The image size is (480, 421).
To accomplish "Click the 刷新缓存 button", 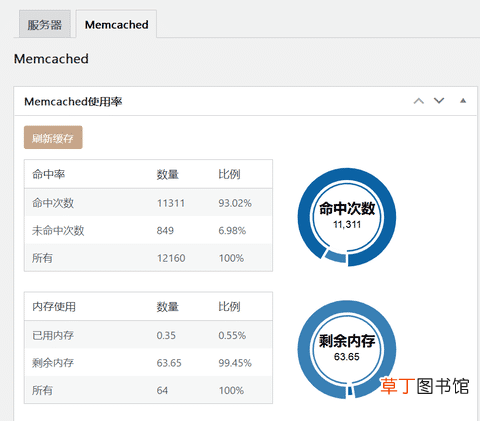I will click(x=53, y=137).
